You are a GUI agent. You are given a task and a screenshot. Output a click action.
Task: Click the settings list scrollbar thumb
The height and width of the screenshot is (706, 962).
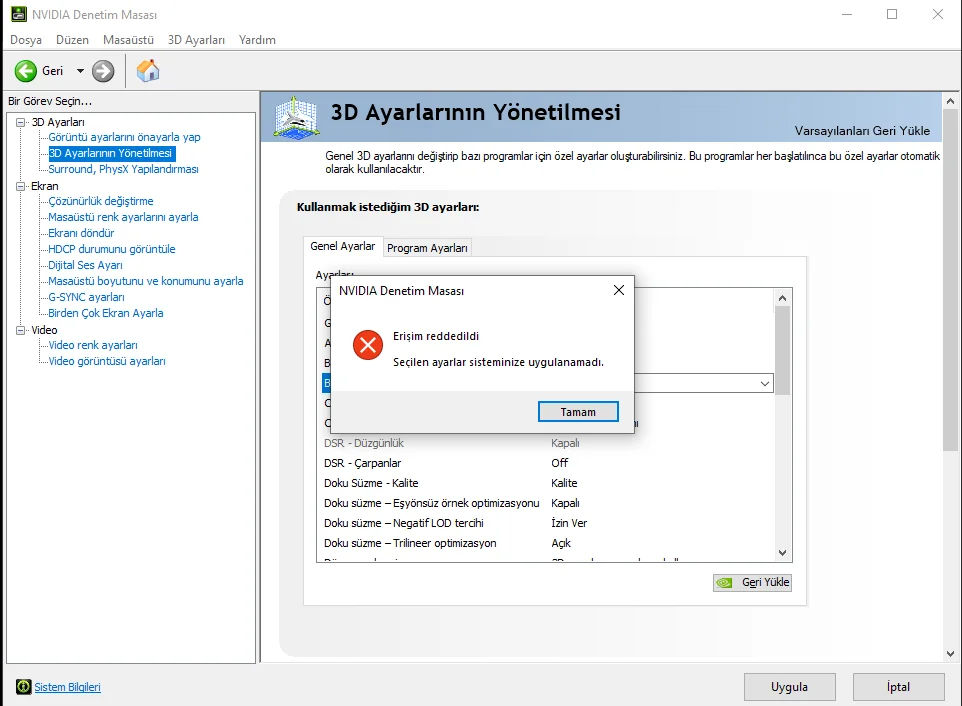point(782,350)
